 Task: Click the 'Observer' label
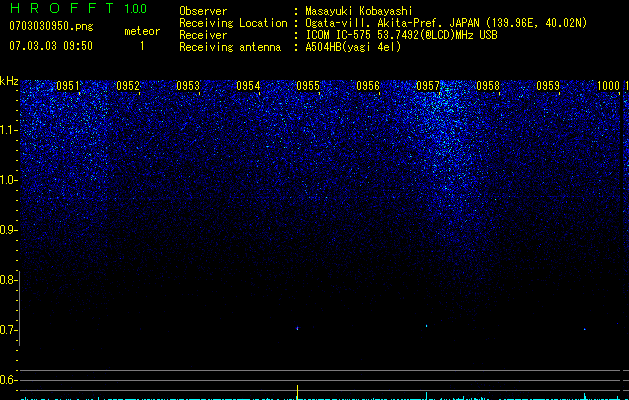pos(203,11)
